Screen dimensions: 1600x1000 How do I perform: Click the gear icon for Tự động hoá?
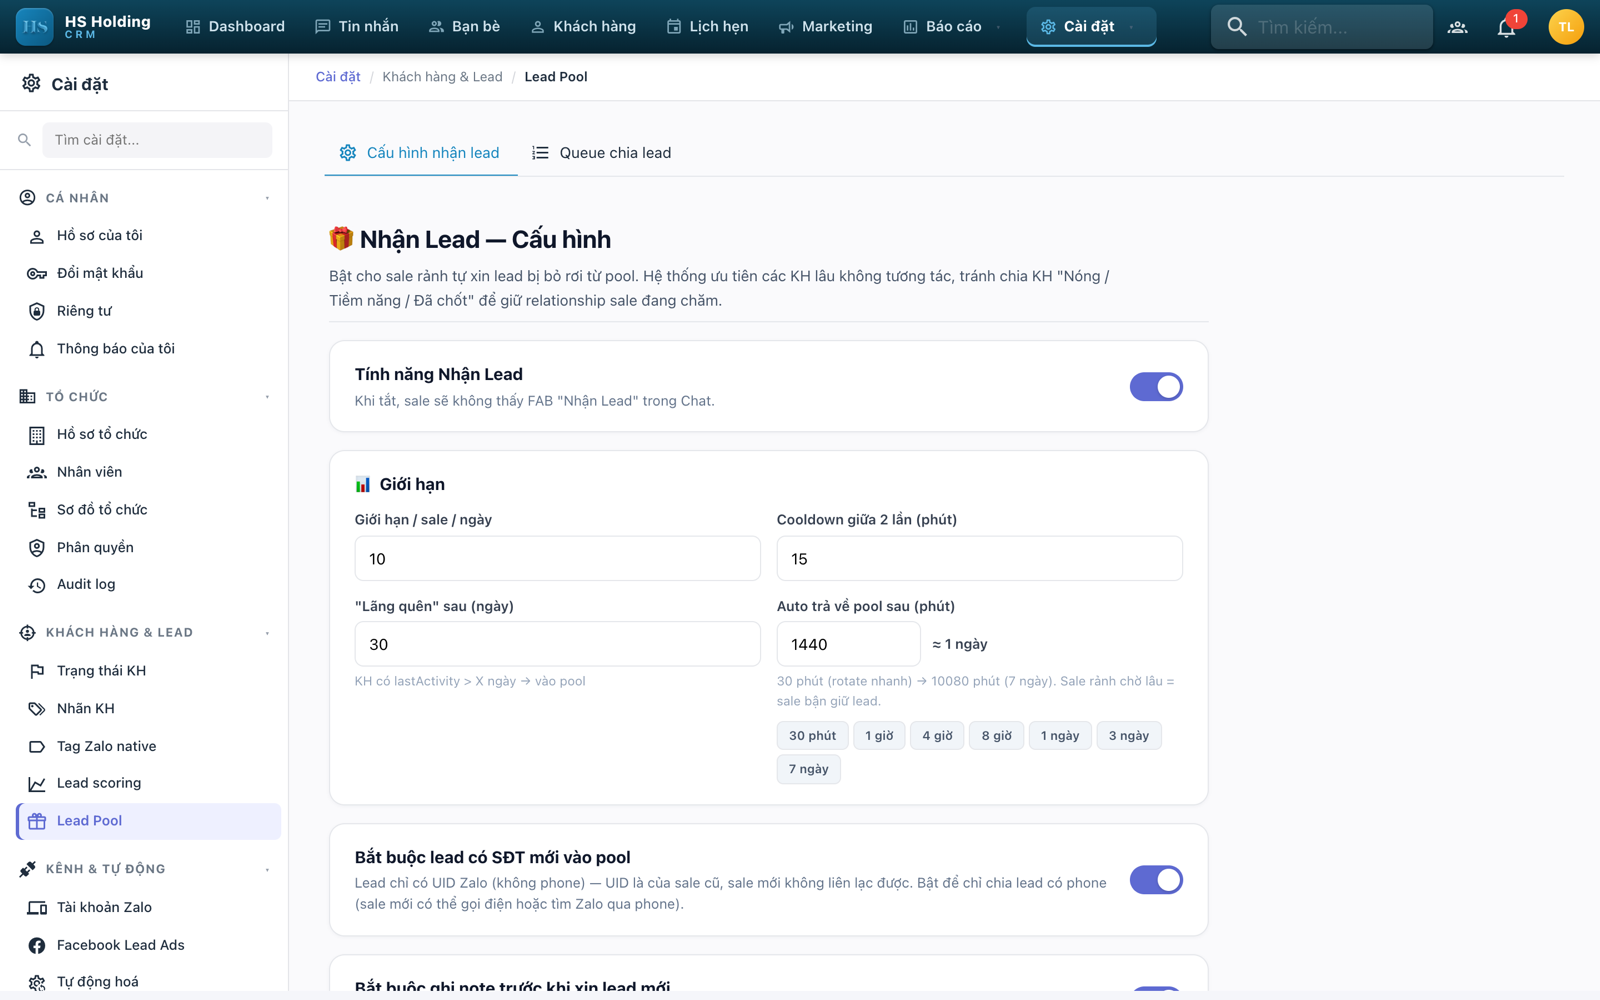36,983
